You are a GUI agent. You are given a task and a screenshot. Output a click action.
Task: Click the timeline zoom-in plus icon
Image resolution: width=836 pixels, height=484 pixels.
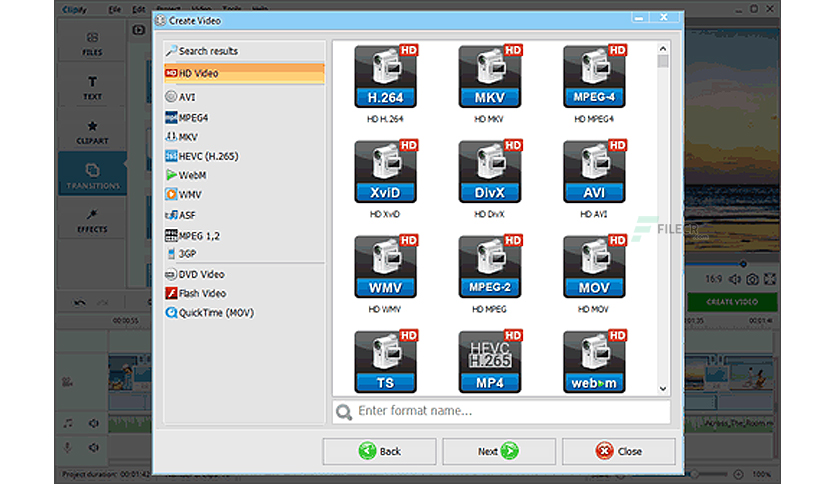(x=738, y=474)
